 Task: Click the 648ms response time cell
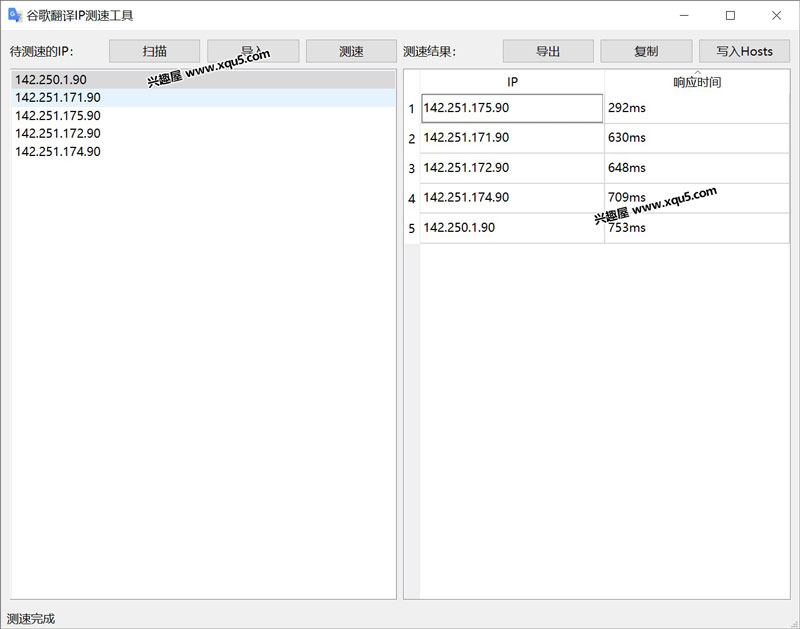click(x=697, y=168)
